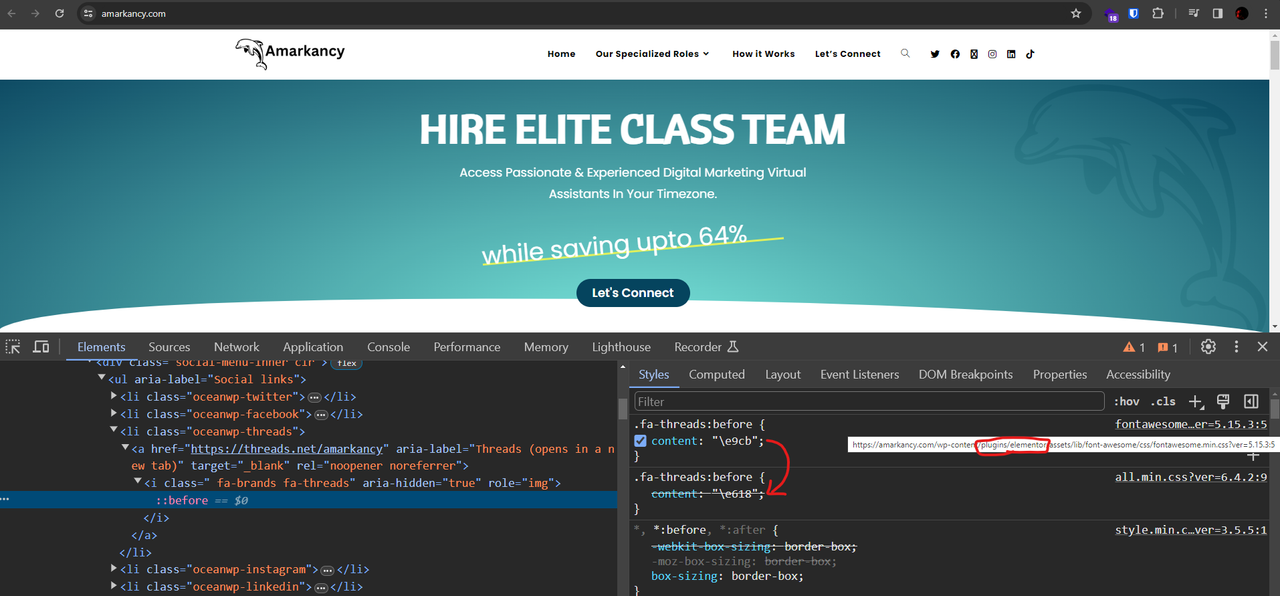This screenshot has width=1280, height=596.
Task: Toggle the :hov element state button
Action: [x=1126, y=401]
